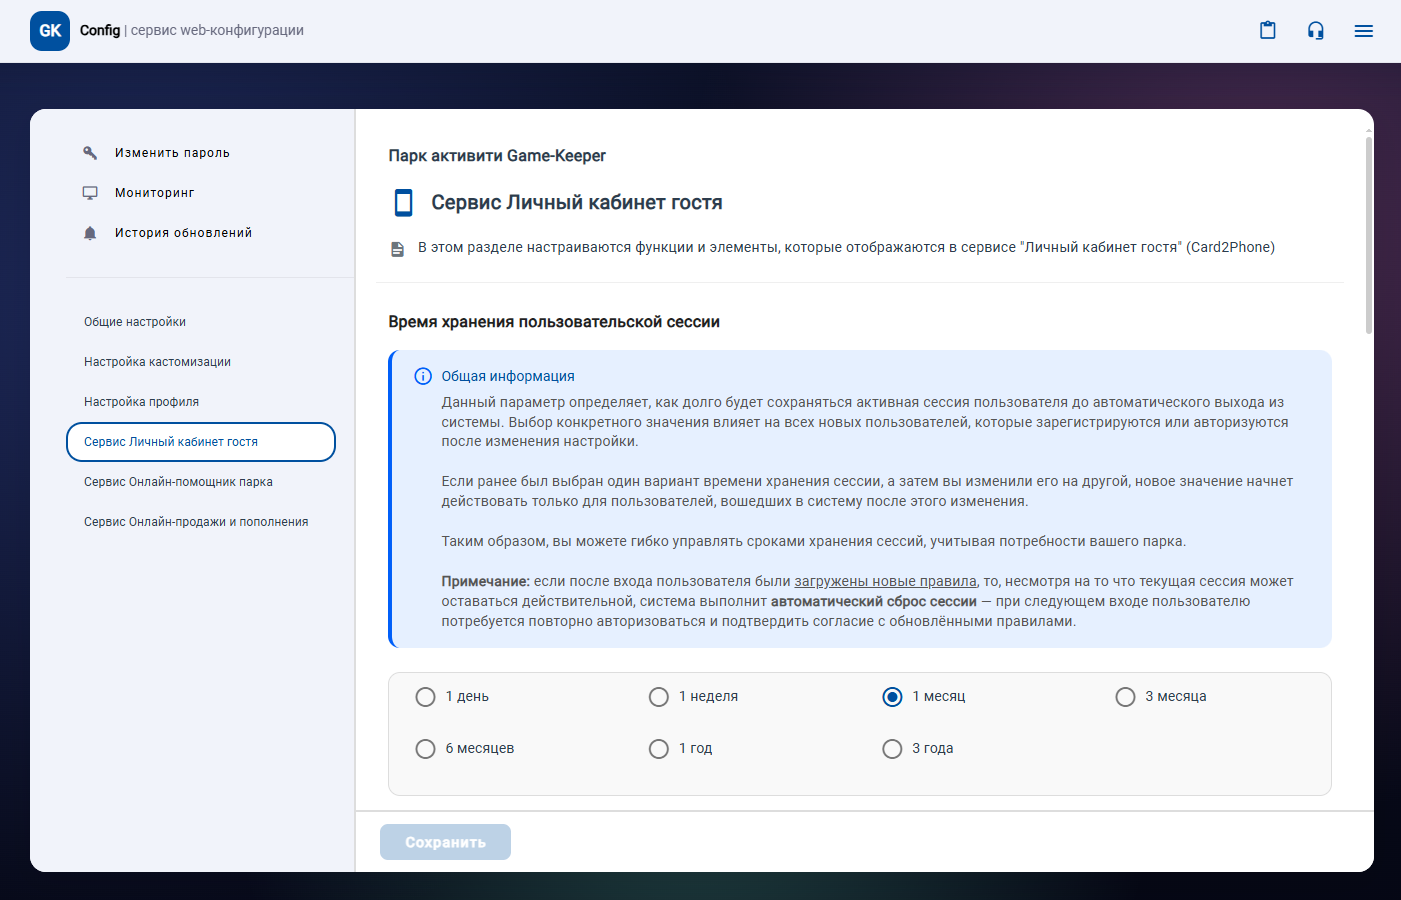Open the hamburger menu
1401x900 pixels.
click(x=1363, y=31)
